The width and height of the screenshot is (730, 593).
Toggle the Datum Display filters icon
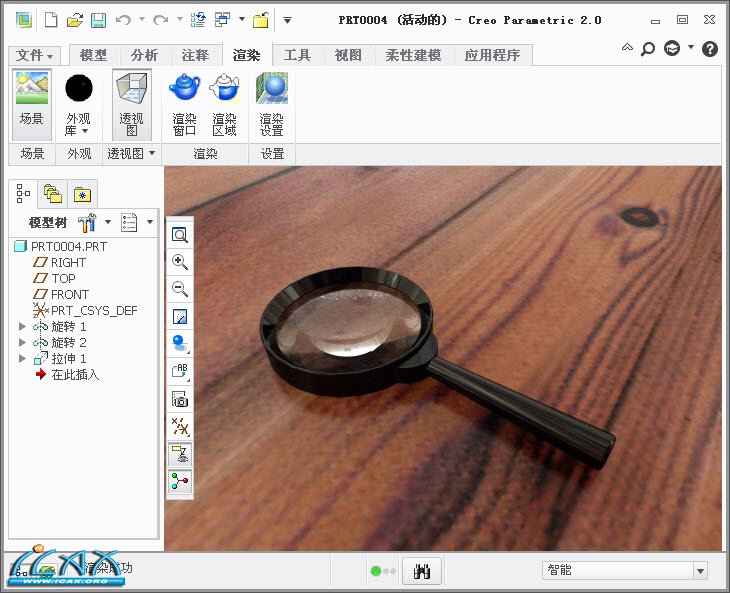point(180,426)
